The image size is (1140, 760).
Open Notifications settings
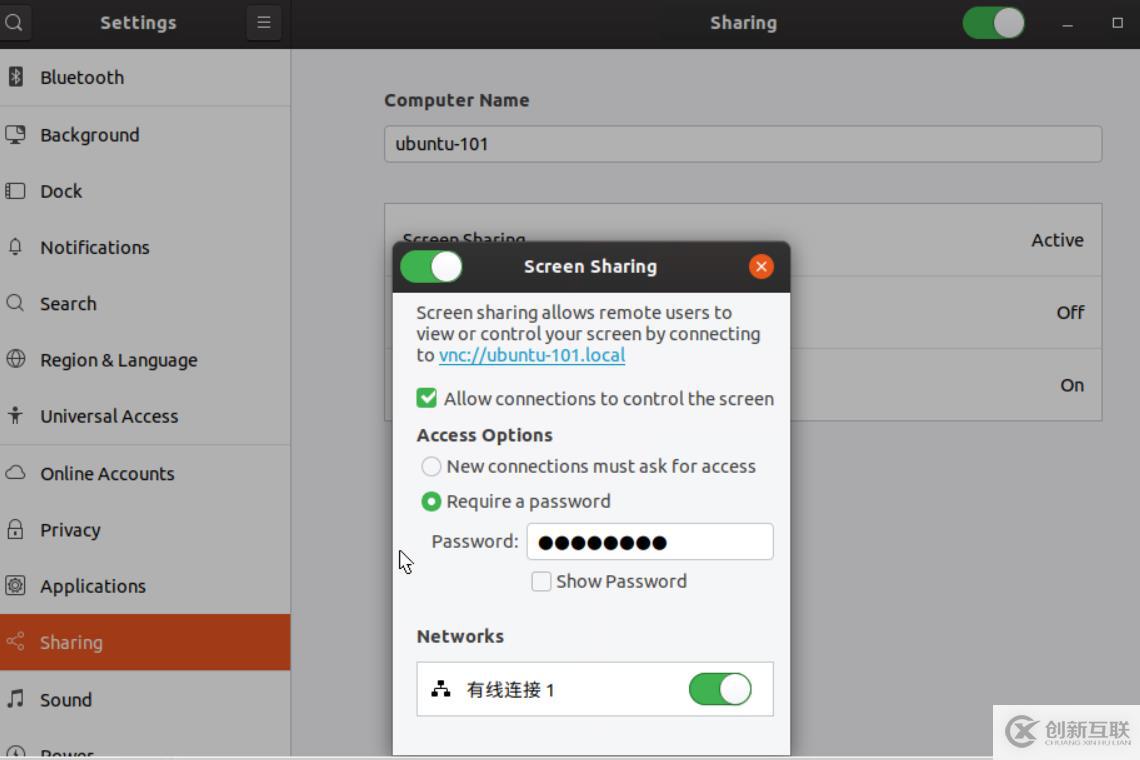(x=145, y=247)
